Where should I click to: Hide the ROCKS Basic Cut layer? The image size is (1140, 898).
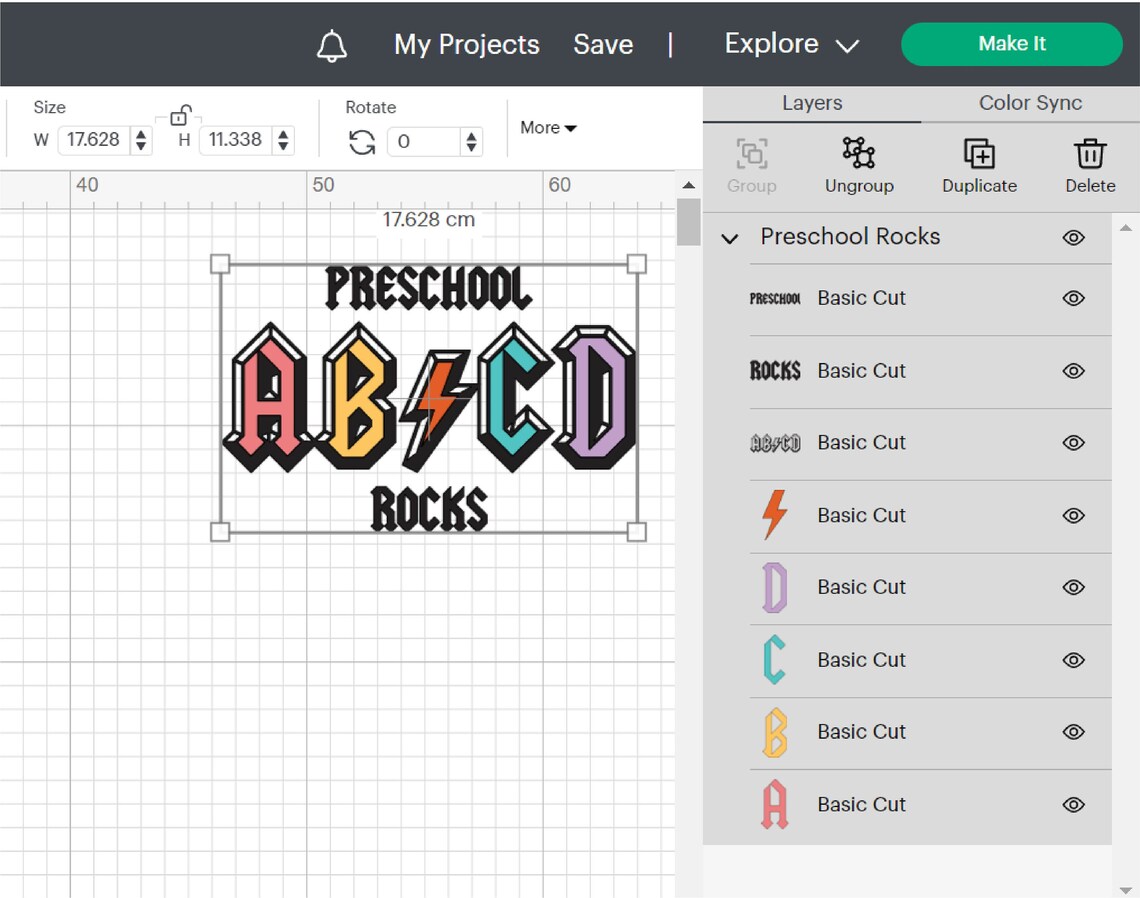[1072, 370]
